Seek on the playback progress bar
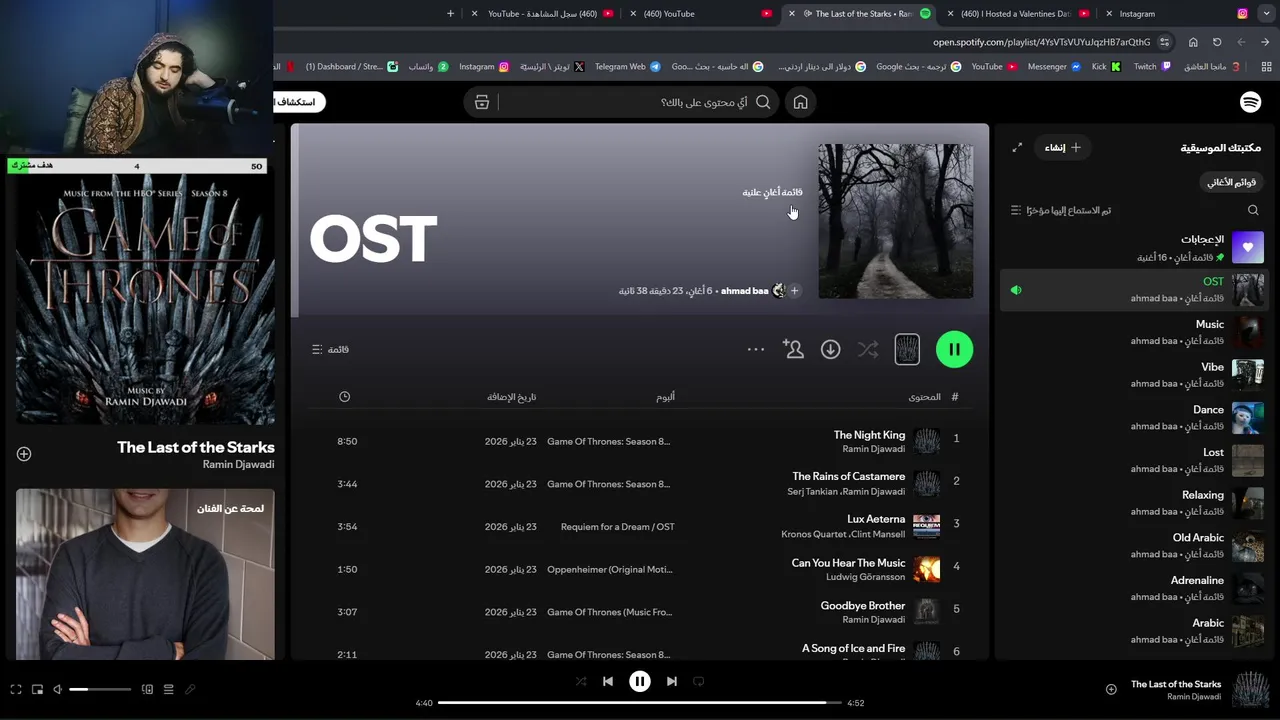1280x720 pixels. (639, 703)
